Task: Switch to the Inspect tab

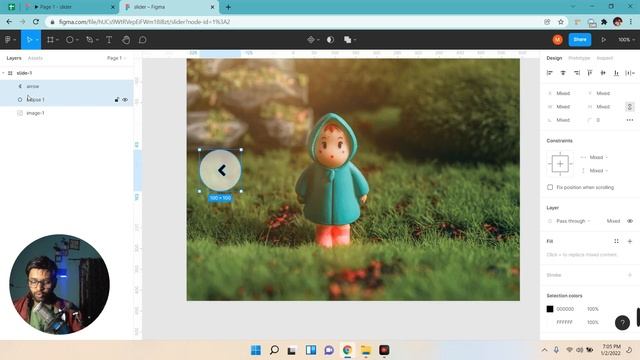Action: (x=604, y=58)
